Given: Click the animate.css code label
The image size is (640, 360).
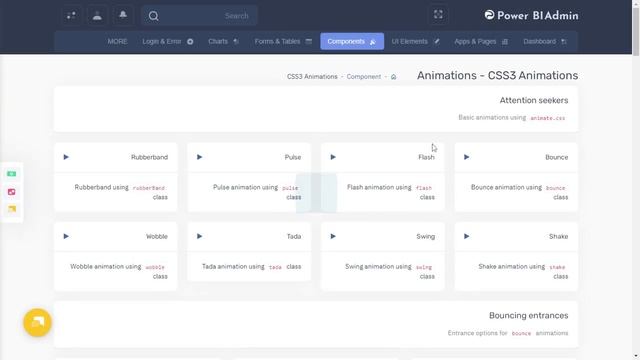Looking at the screenshot, I should pos(547,118).
